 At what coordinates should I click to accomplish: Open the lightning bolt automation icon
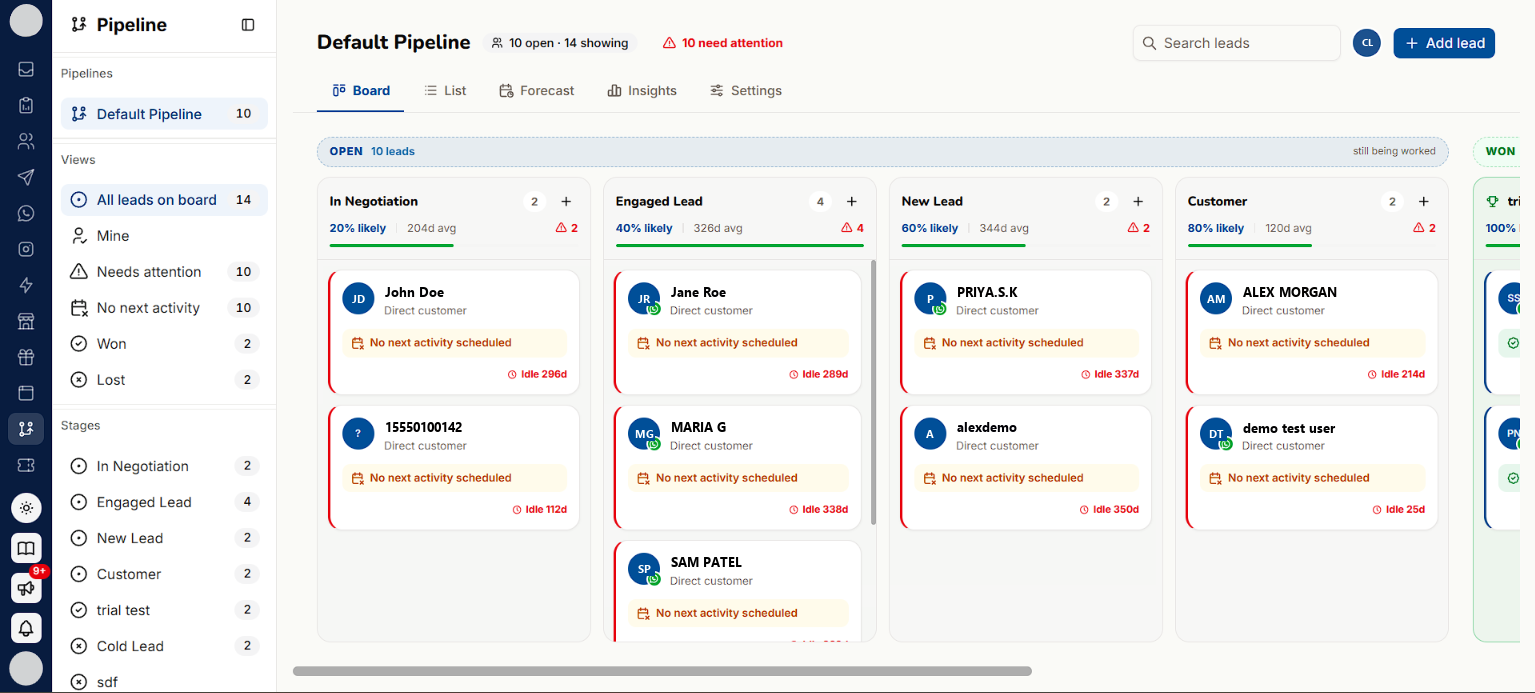pyautogui.click(x=26, y=285)
